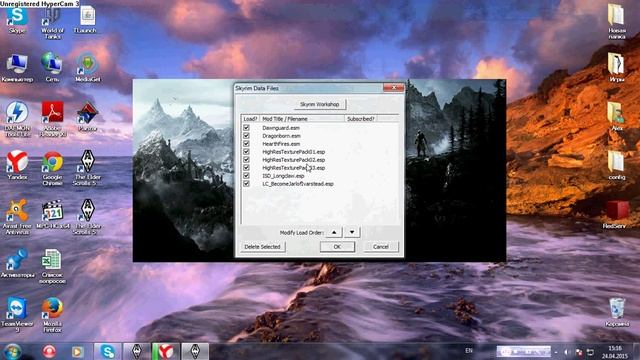Screen dimensions: 640x360
Task: Open the Сеть network icon
Action: (52, 67)
